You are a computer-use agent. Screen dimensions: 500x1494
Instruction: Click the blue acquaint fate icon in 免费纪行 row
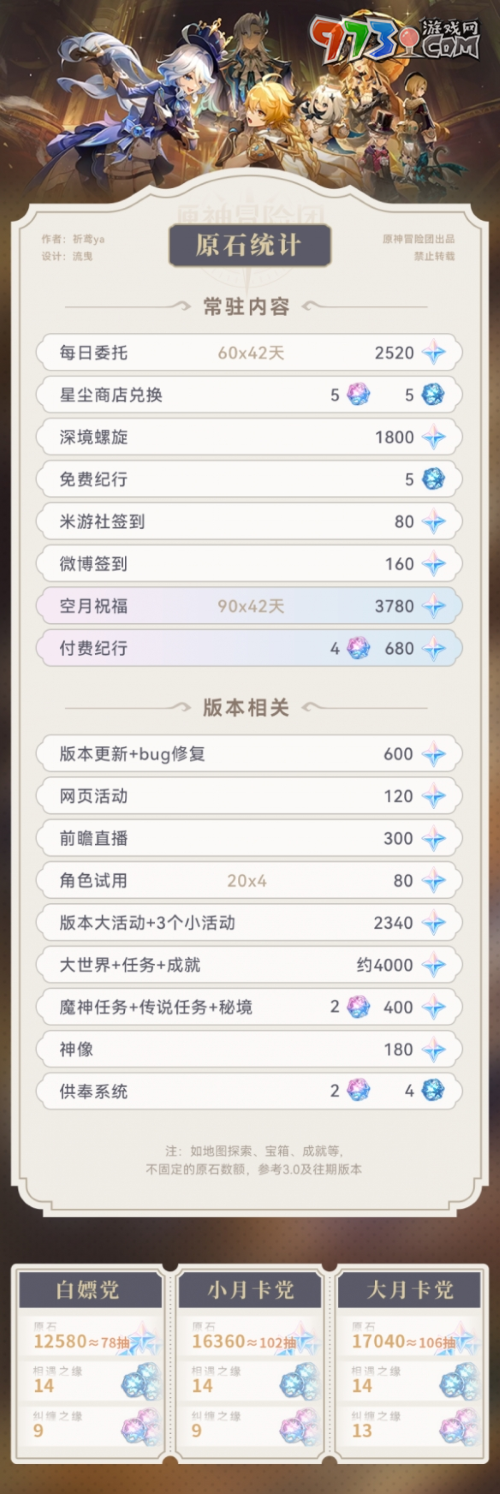click(433, 479)
